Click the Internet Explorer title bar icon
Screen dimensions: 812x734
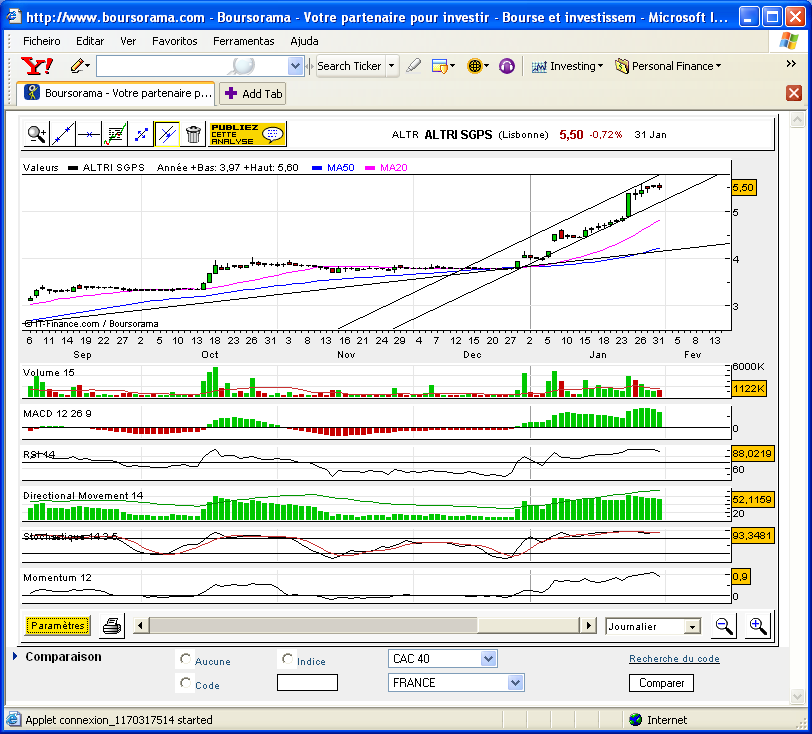14,17
